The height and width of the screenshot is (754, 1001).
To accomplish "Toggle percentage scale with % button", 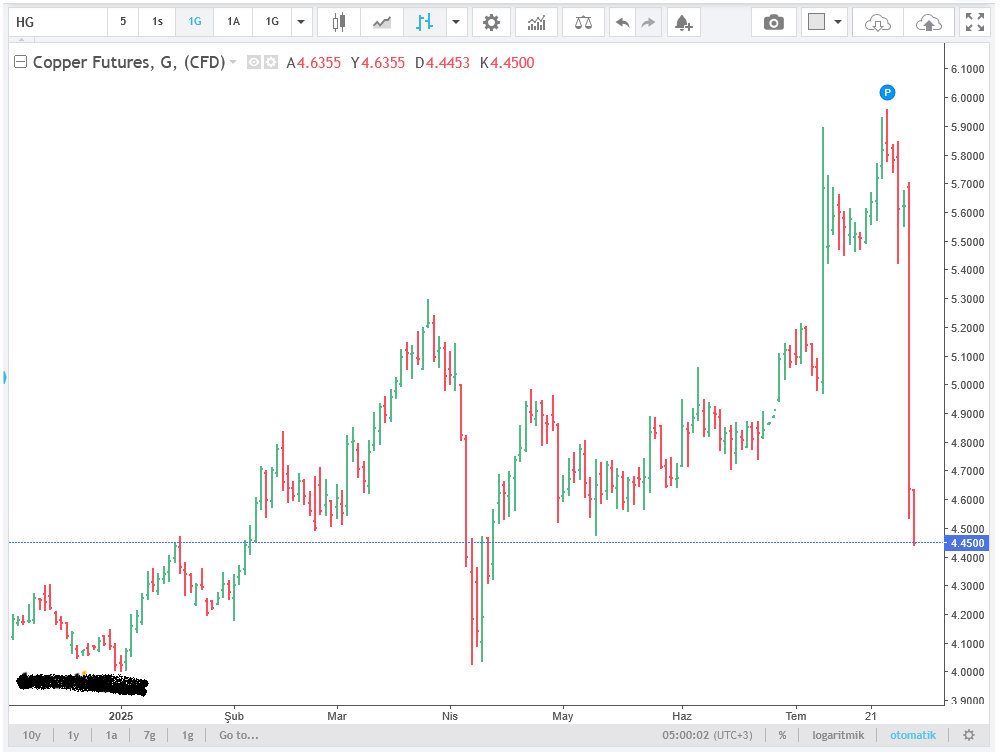I will point(782,735).
